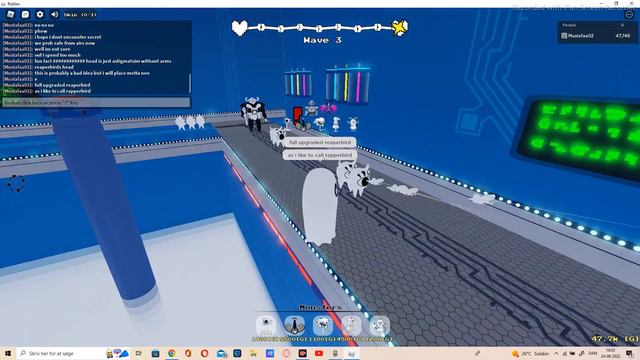
Task: Open Google Chrome from the taskbar
Action: (172, 353)
